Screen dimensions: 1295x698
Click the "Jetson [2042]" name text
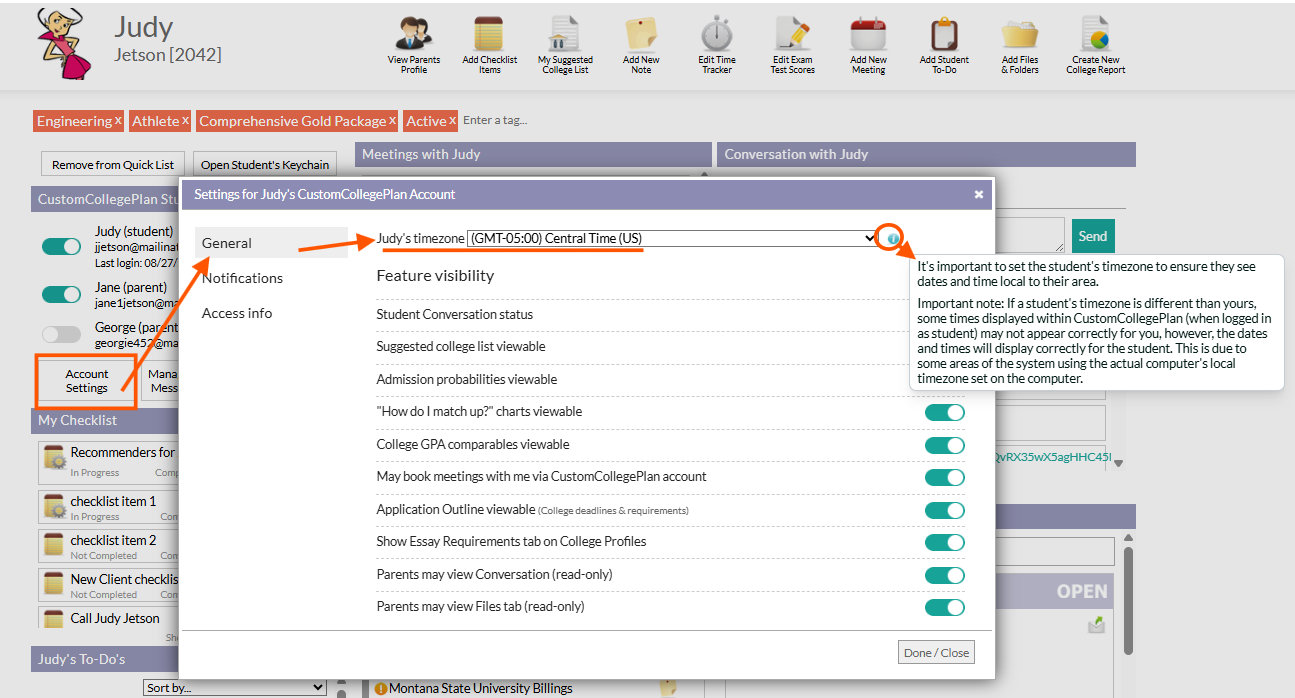[168, 54]
